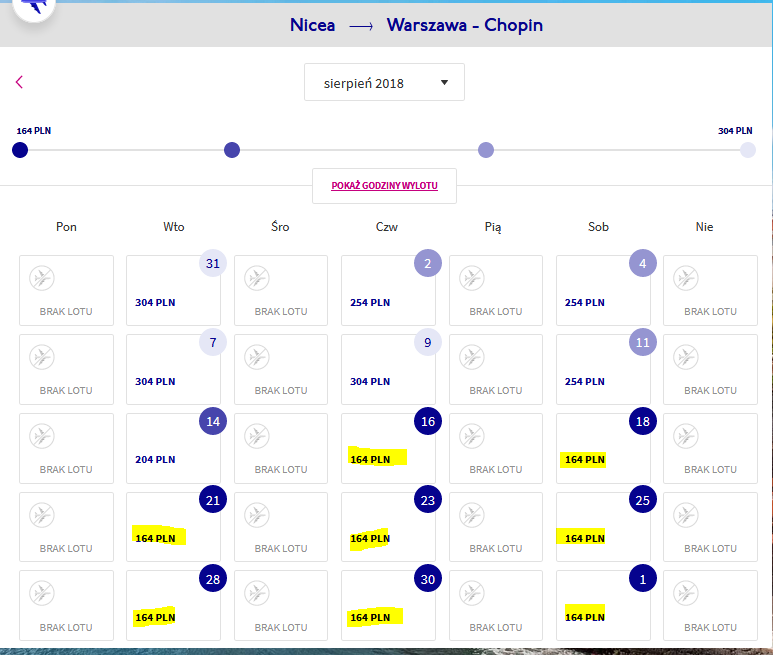Click the Nicea origin city in header
The height and width of the screenshot is (655, 773).
tap(312, 25)
